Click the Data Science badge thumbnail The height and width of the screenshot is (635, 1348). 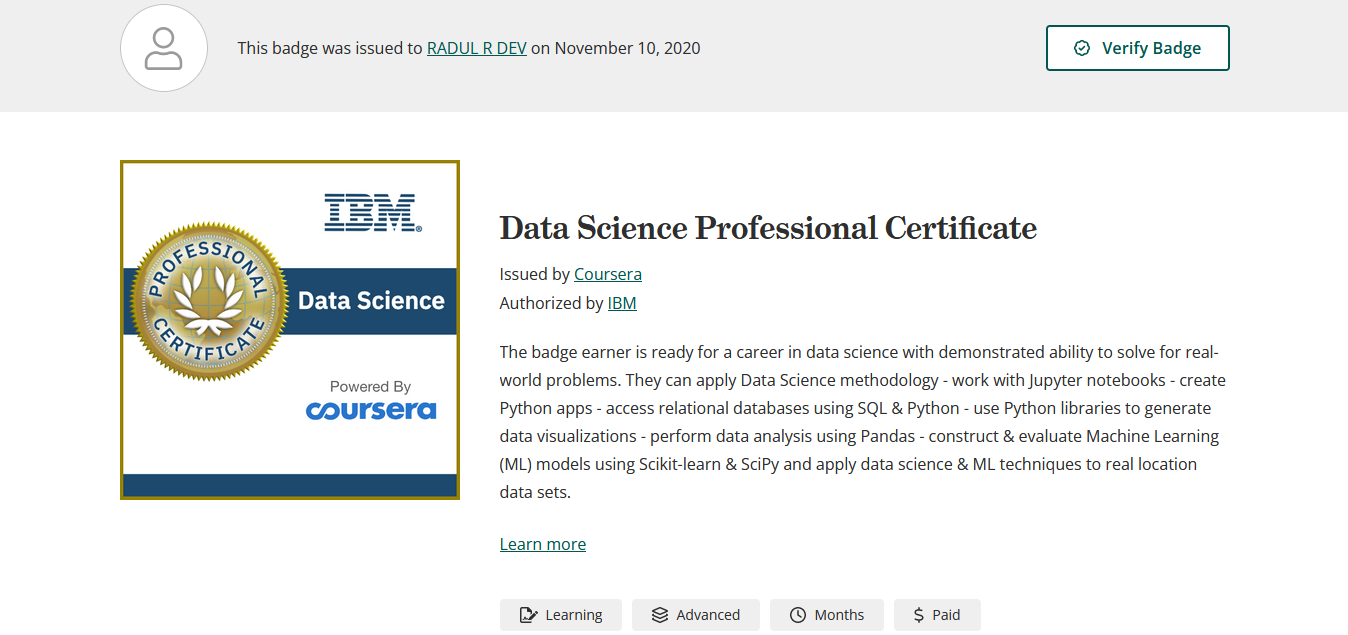pos(289,329)
